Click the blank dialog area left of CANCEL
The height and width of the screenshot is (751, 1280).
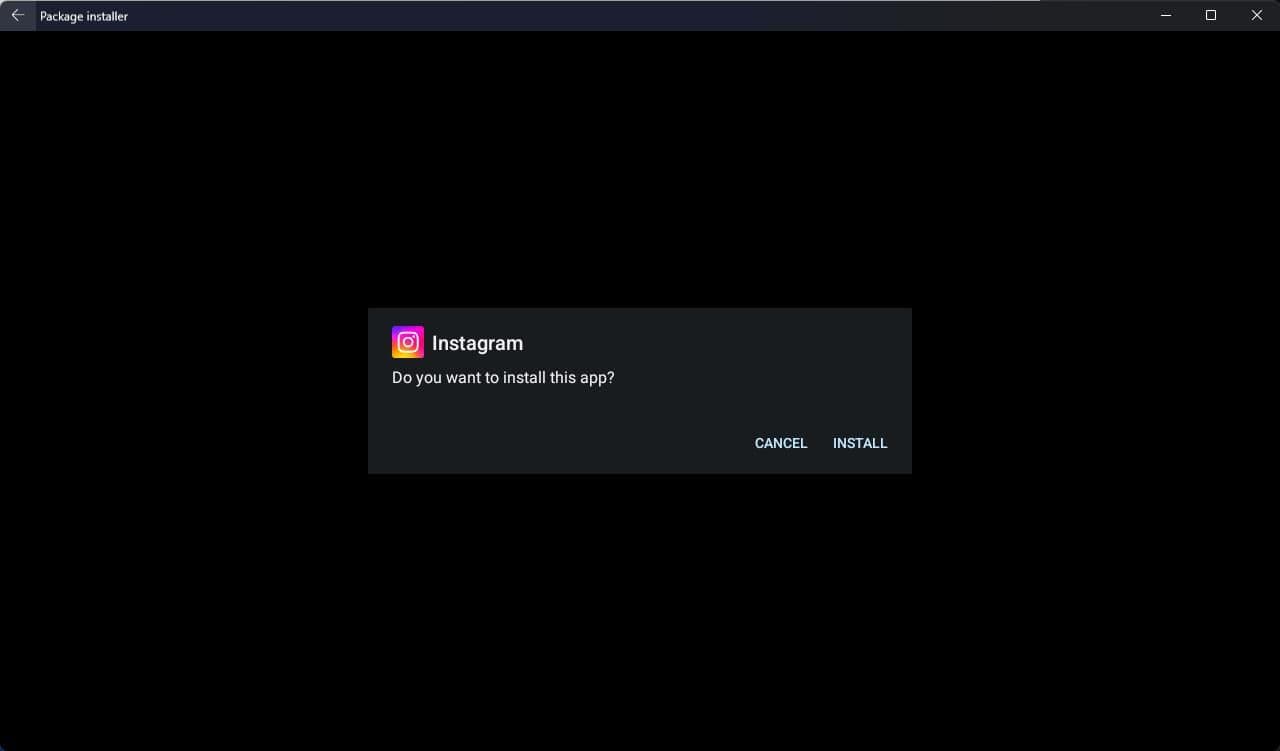pyautogui.click(x=560, y=443)
